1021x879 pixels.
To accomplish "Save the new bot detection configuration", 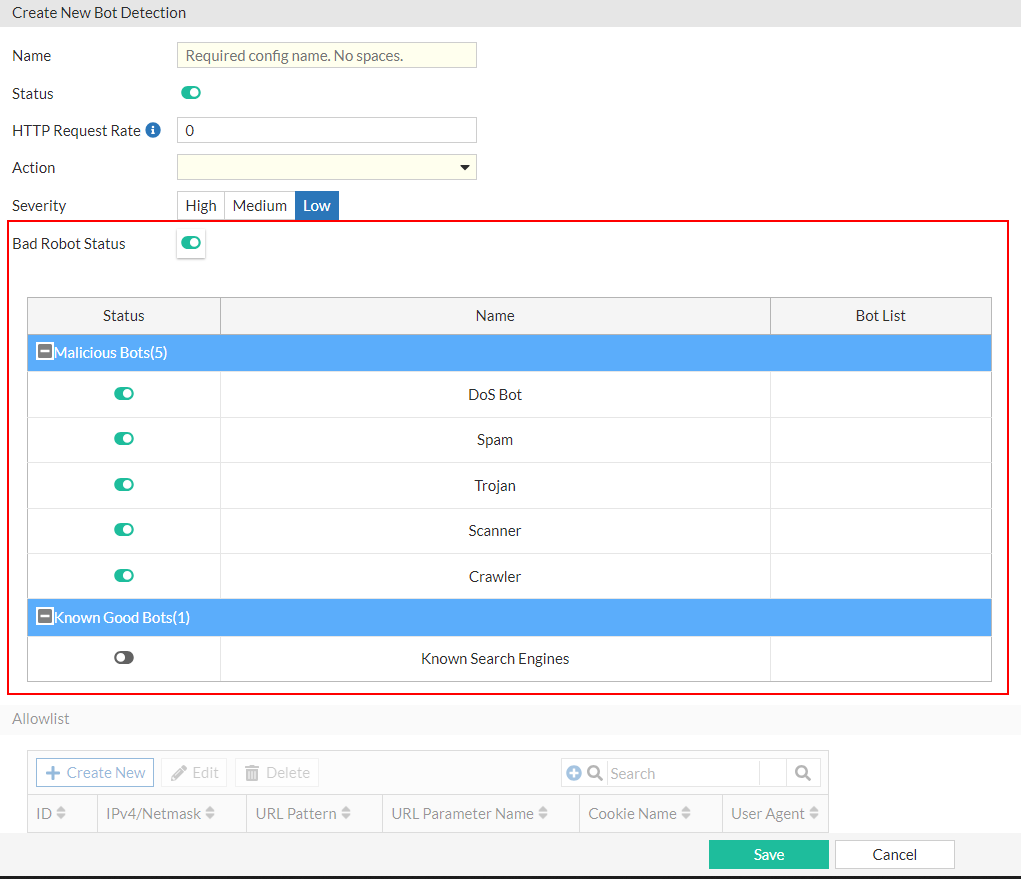I will [x=768, y=854].
